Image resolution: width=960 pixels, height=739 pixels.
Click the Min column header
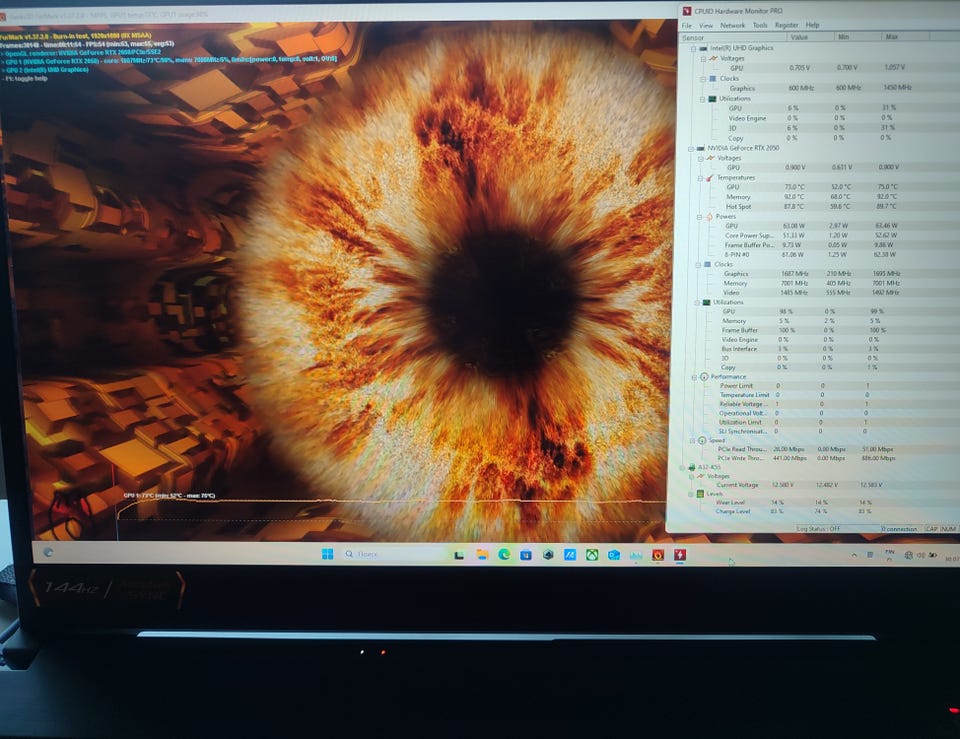[x=858, y=37]
